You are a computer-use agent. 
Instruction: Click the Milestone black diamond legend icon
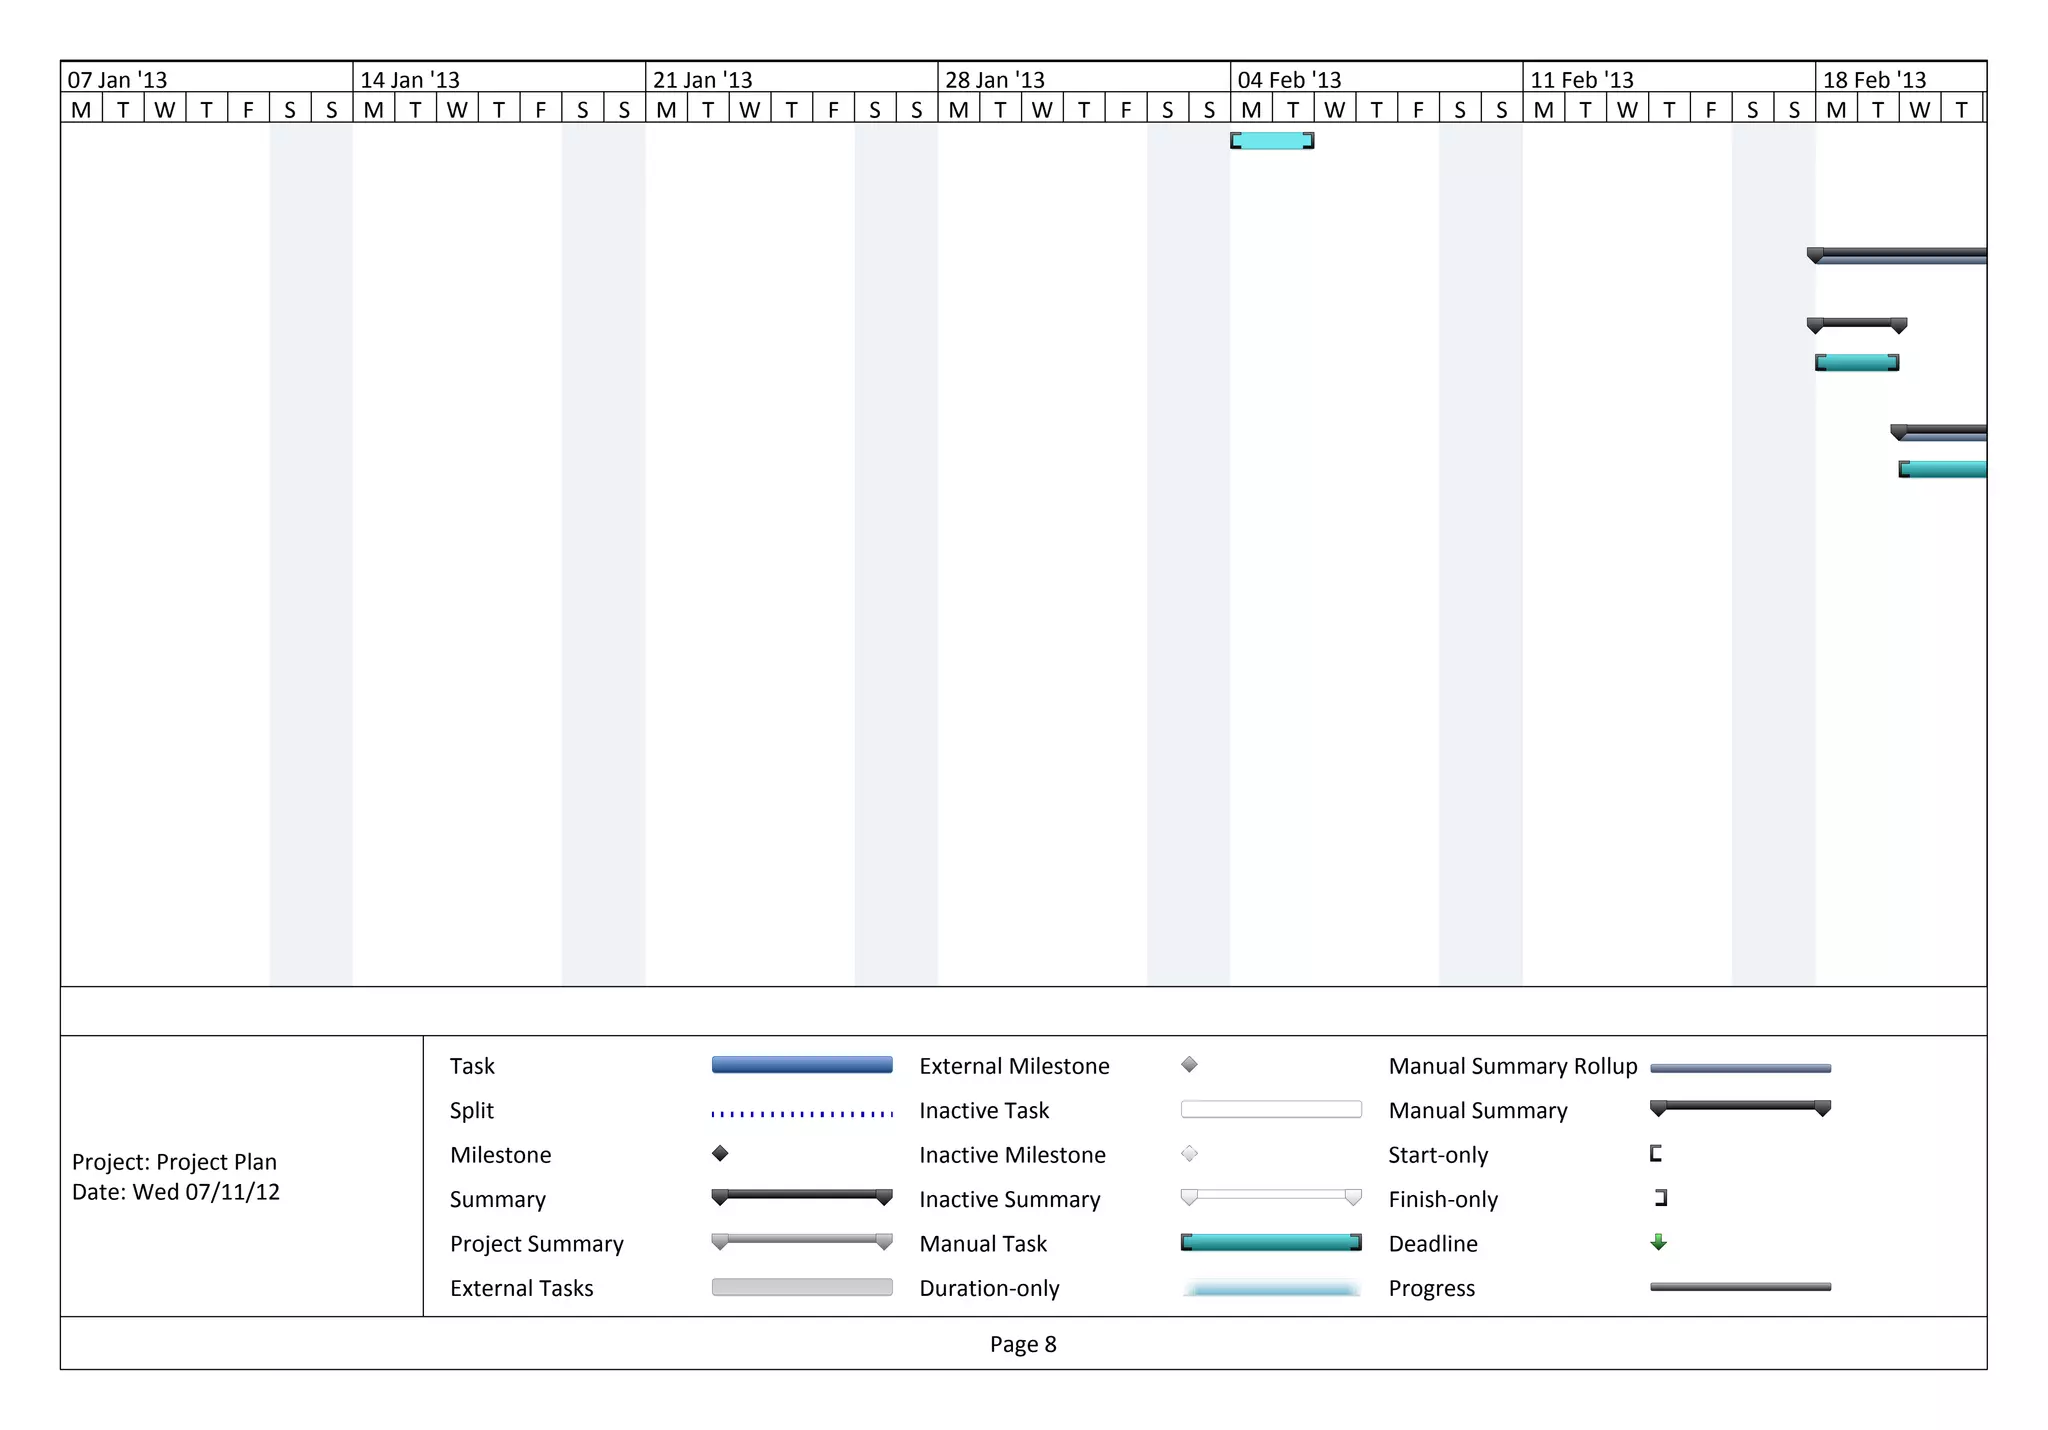pyautogui.click(x=720, y=1153)
